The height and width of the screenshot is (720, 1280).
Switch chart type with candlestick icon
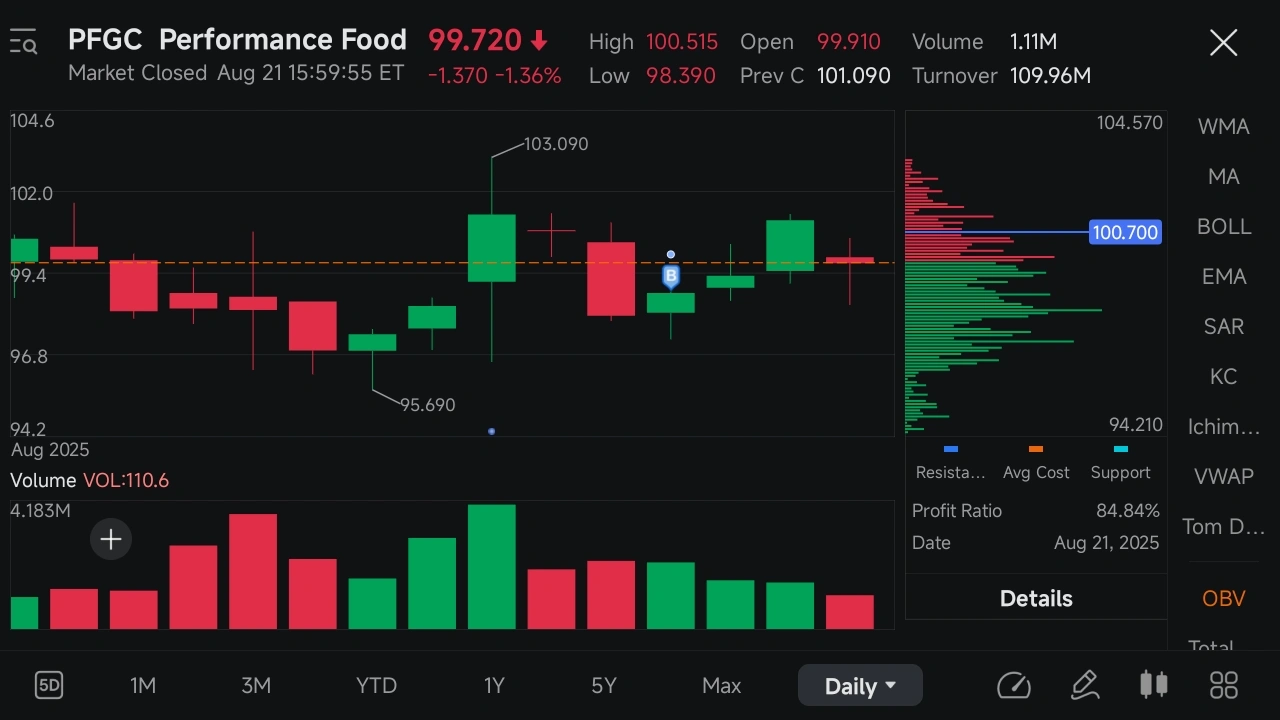(x=1154, y=685)
